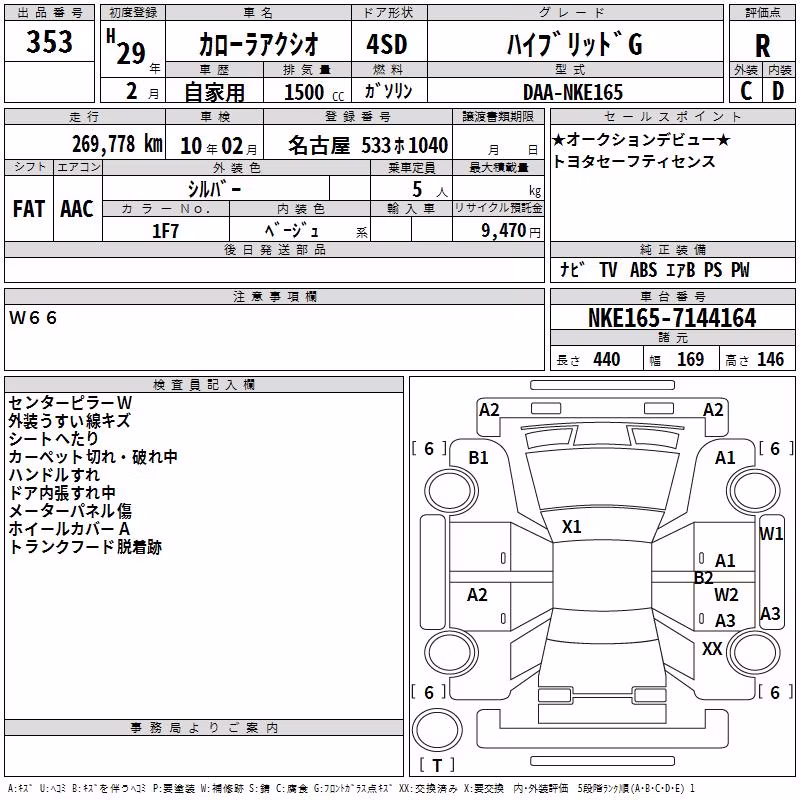
Task: Click sales point オークションデビュー line
Action: pyautogui.click(x=641, y=139)
